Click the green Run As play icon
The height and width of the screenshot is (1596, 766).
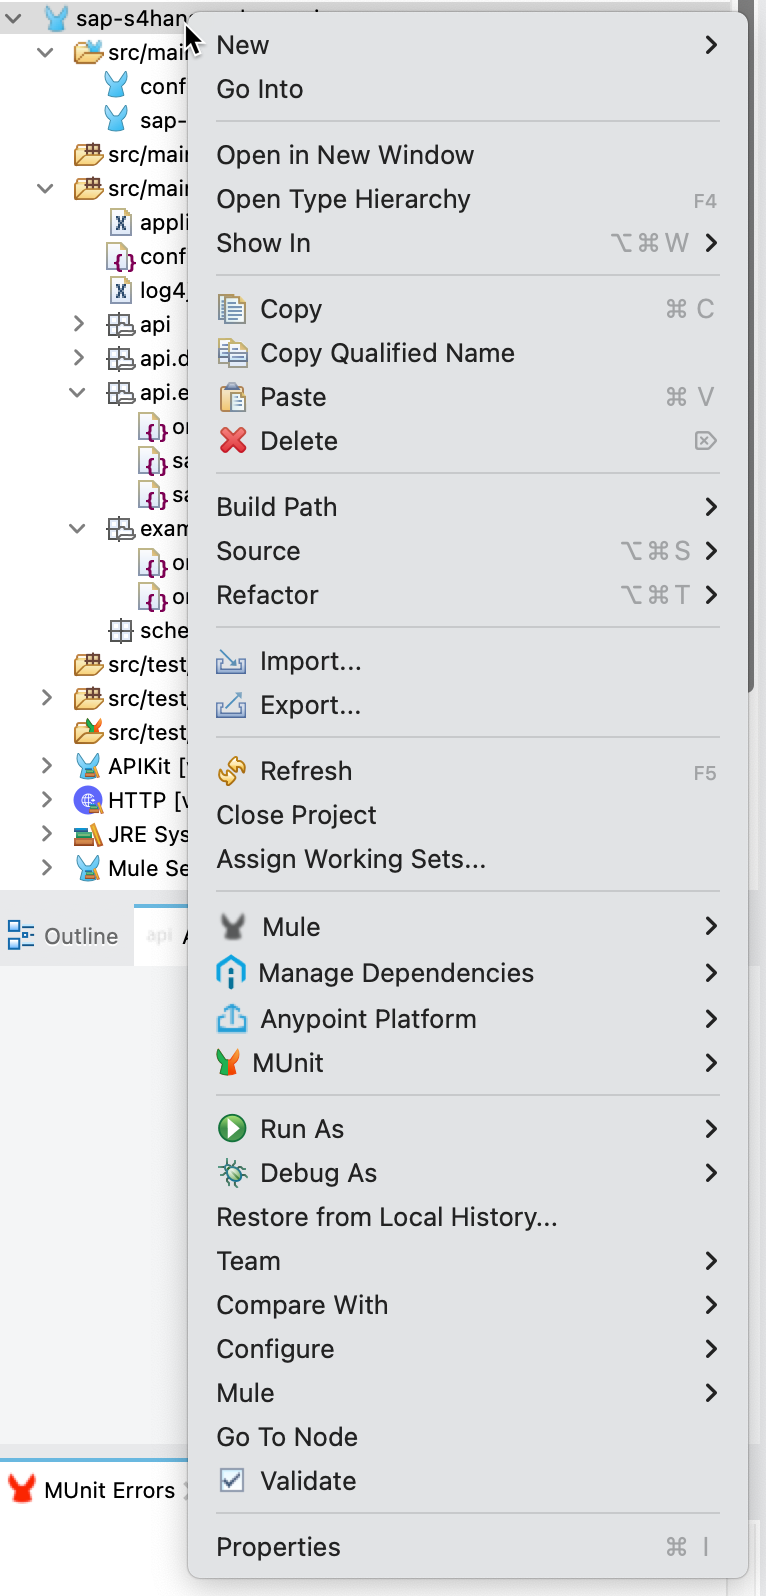(x=232, y=1129)
